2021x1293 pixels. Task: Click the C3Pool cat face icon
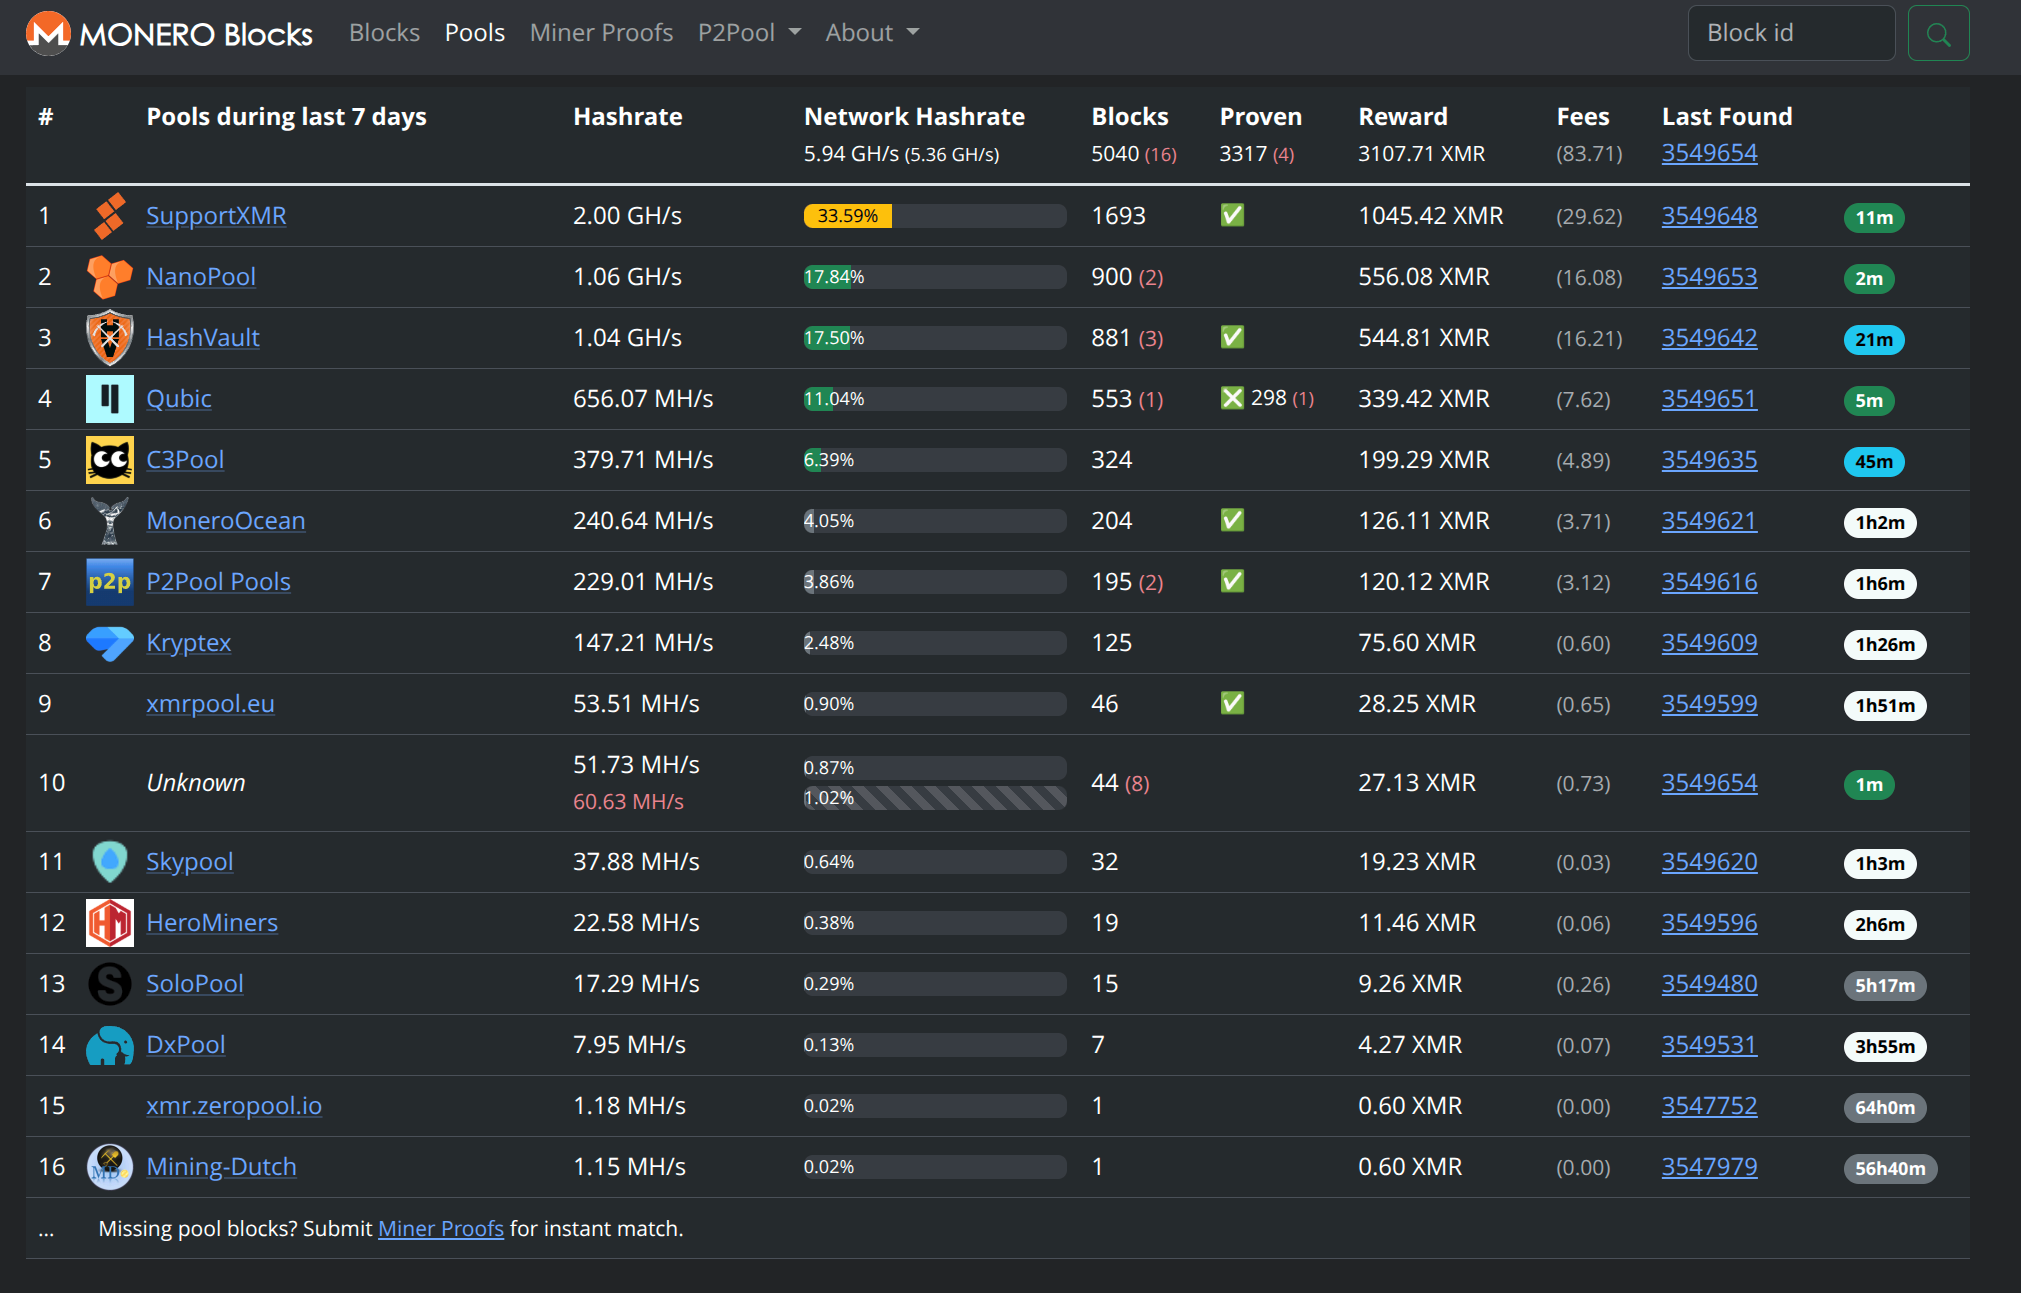[x=109, y=460]
